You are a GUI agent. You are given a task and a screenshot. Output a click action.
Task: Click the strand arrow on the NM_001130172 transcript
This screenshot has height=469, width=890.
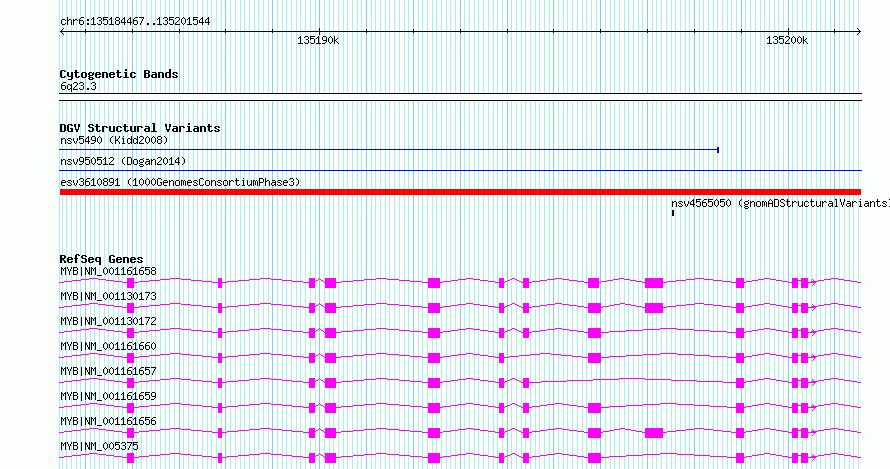pos(813,333)
